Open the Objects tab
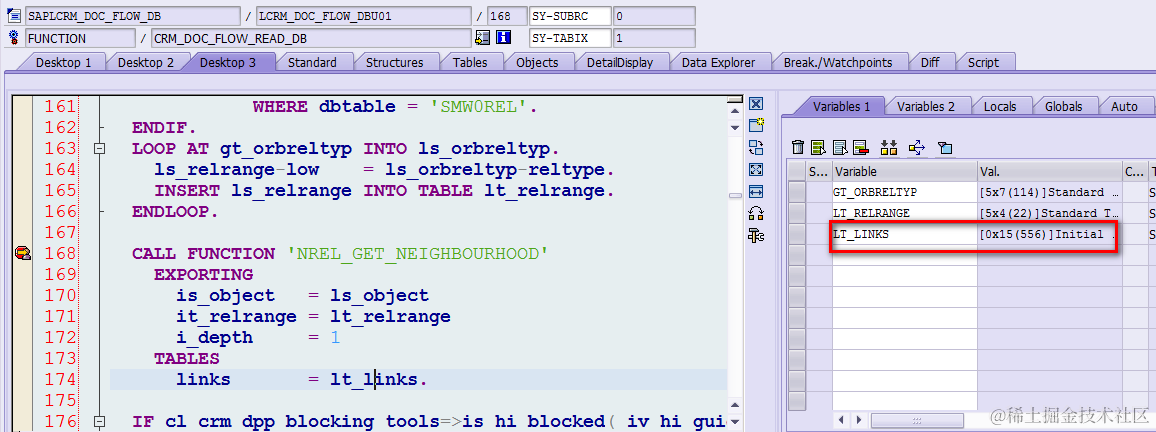The height and width of the screenshot is (432, 1156). click(537, 63)
